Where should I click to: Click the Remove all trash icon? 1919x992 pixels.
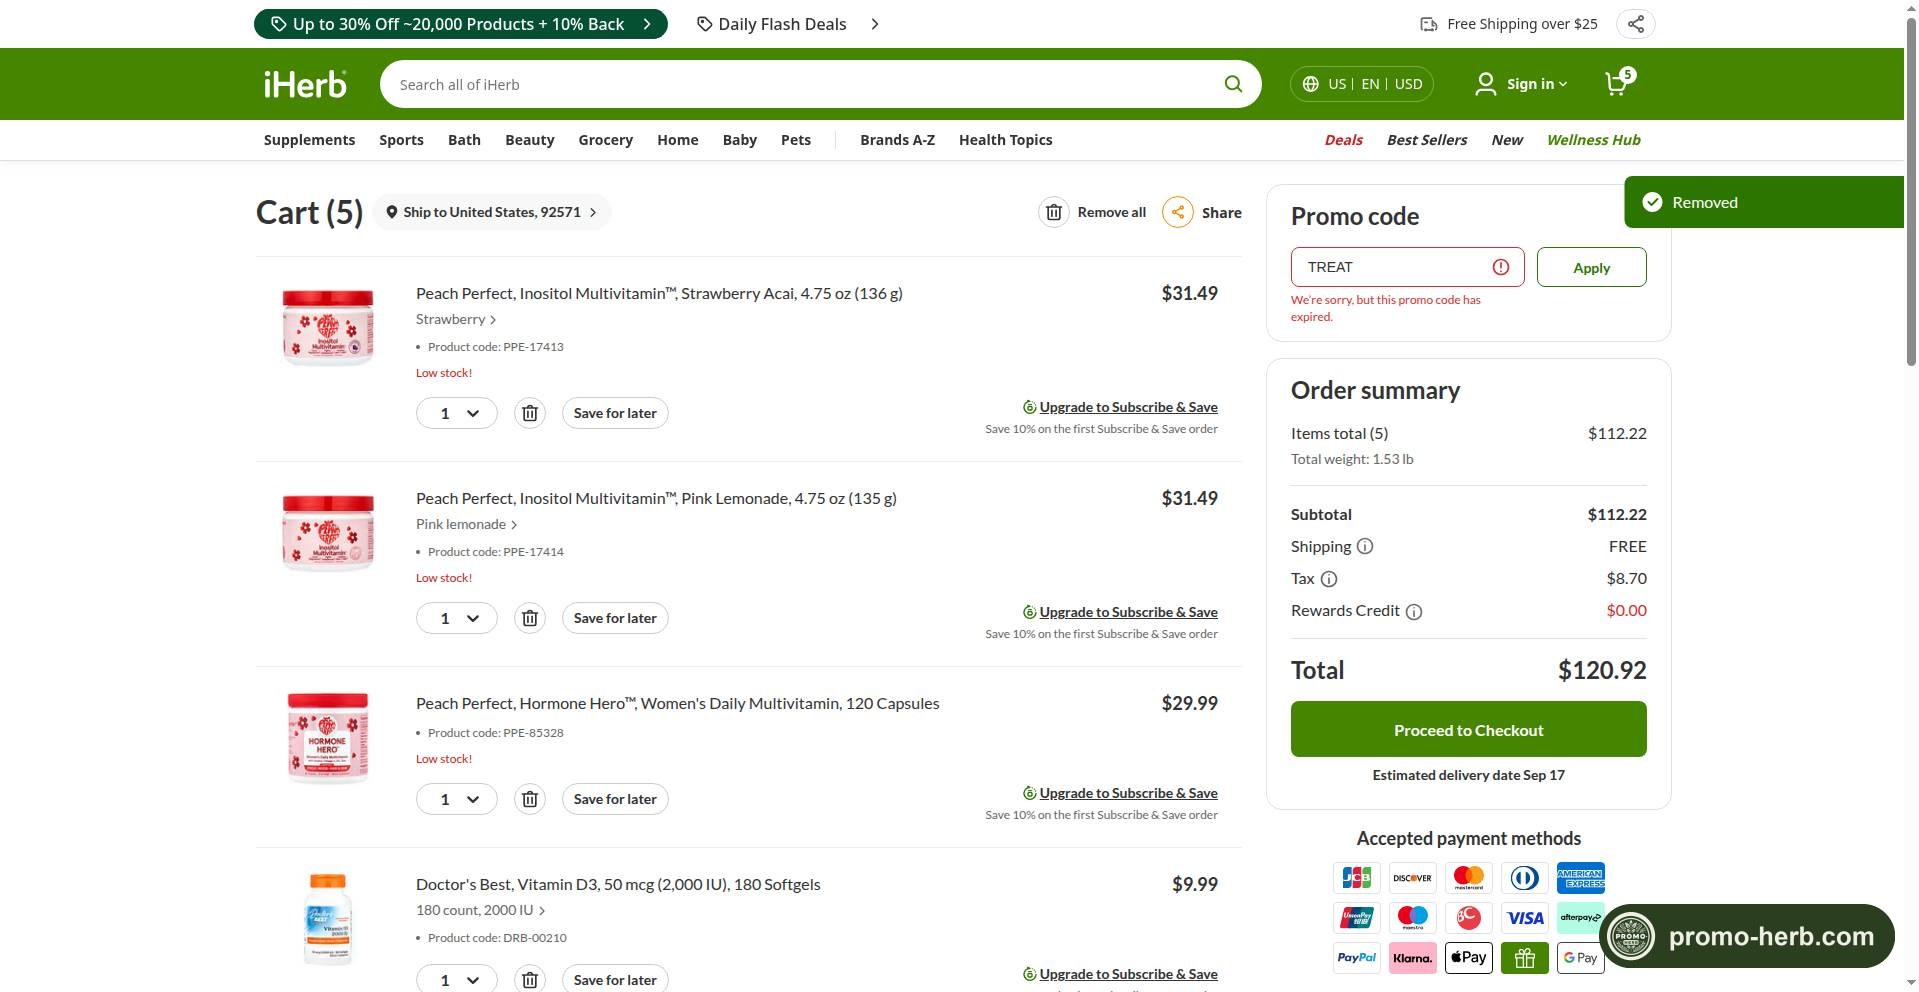[1054, 212]
